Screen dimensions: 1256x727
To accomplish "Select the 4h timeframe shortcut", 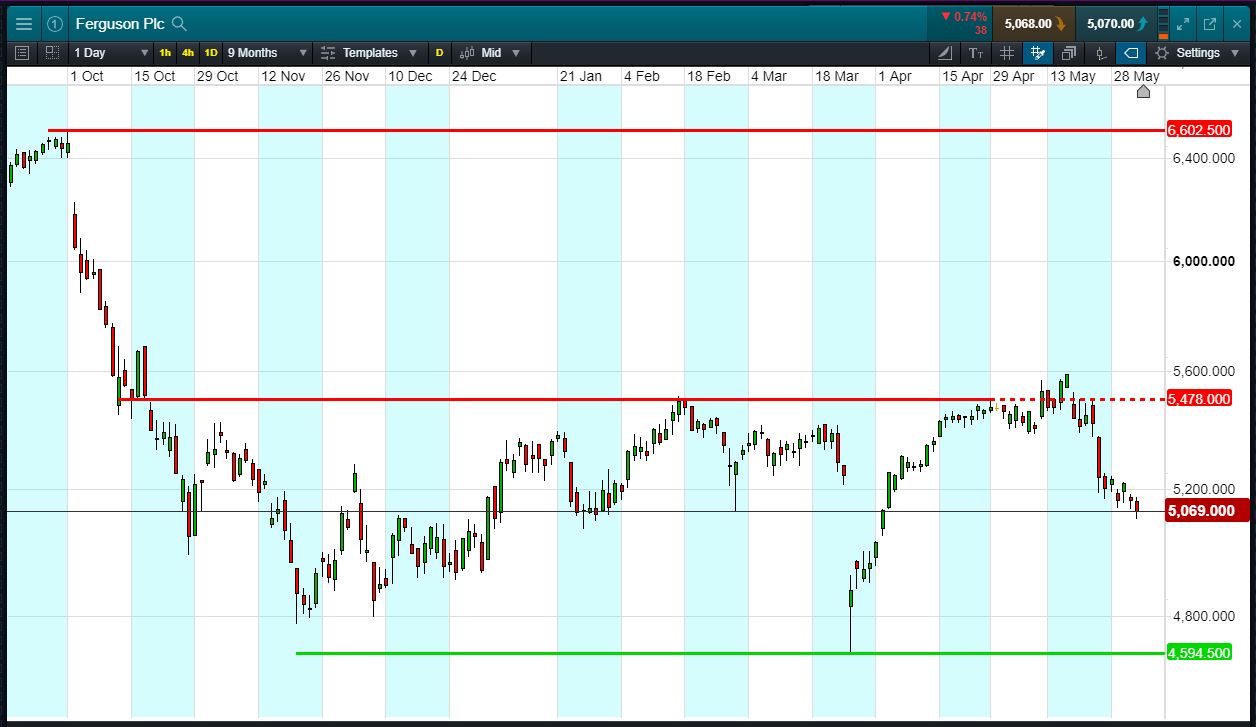I will (188, 52).
